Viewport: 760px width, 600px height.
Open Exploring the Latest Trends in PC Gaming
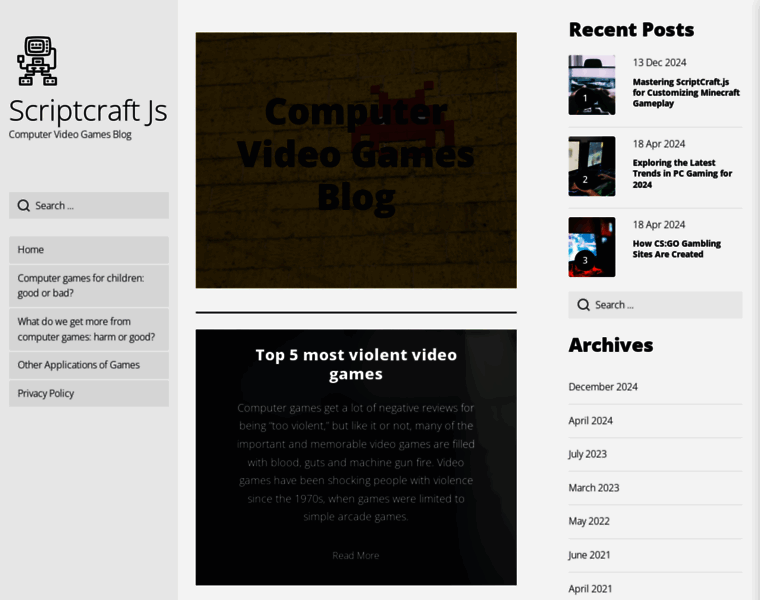[682, 174]
